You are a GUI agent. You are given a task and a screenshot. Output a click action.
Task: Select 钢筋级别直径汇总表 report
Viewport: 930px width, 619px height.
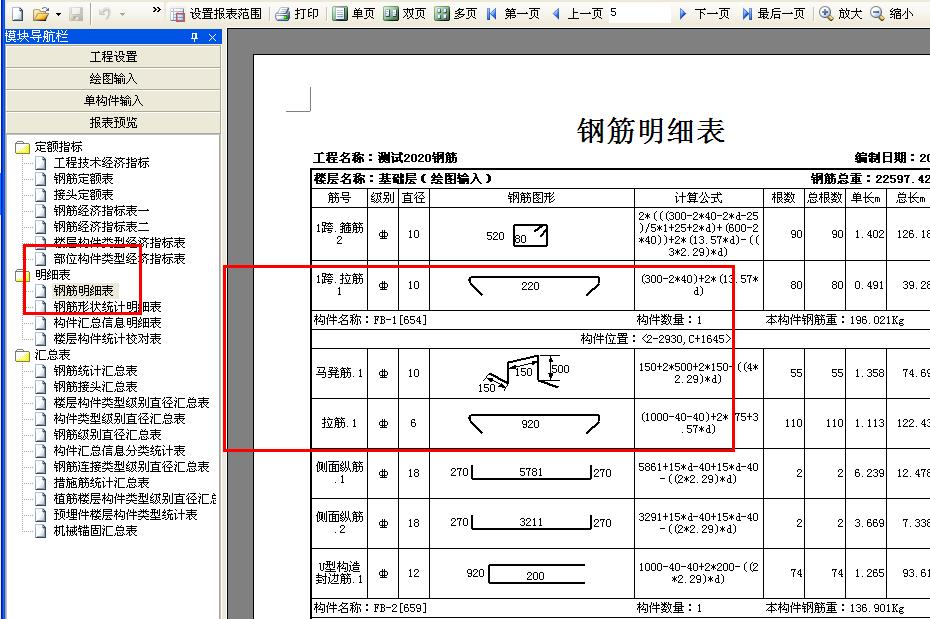coord(107,435)
